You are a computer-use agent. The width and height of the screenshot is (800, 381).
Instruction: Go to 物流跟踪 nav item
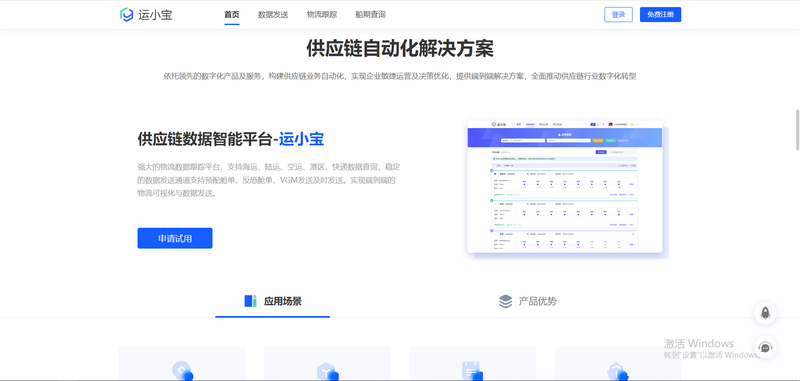[x=321, y=15]
